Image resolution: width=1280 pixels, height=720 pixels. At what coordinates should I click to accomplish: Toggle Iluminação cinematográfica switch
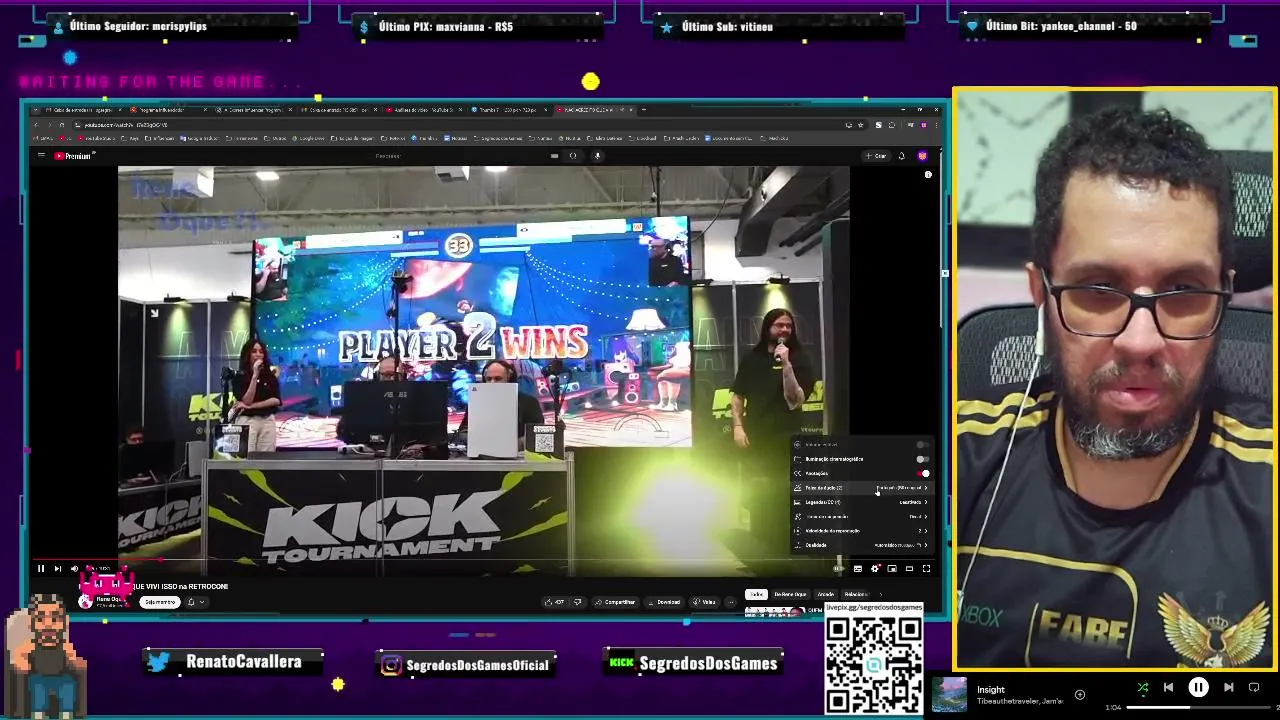click(922, 459)
